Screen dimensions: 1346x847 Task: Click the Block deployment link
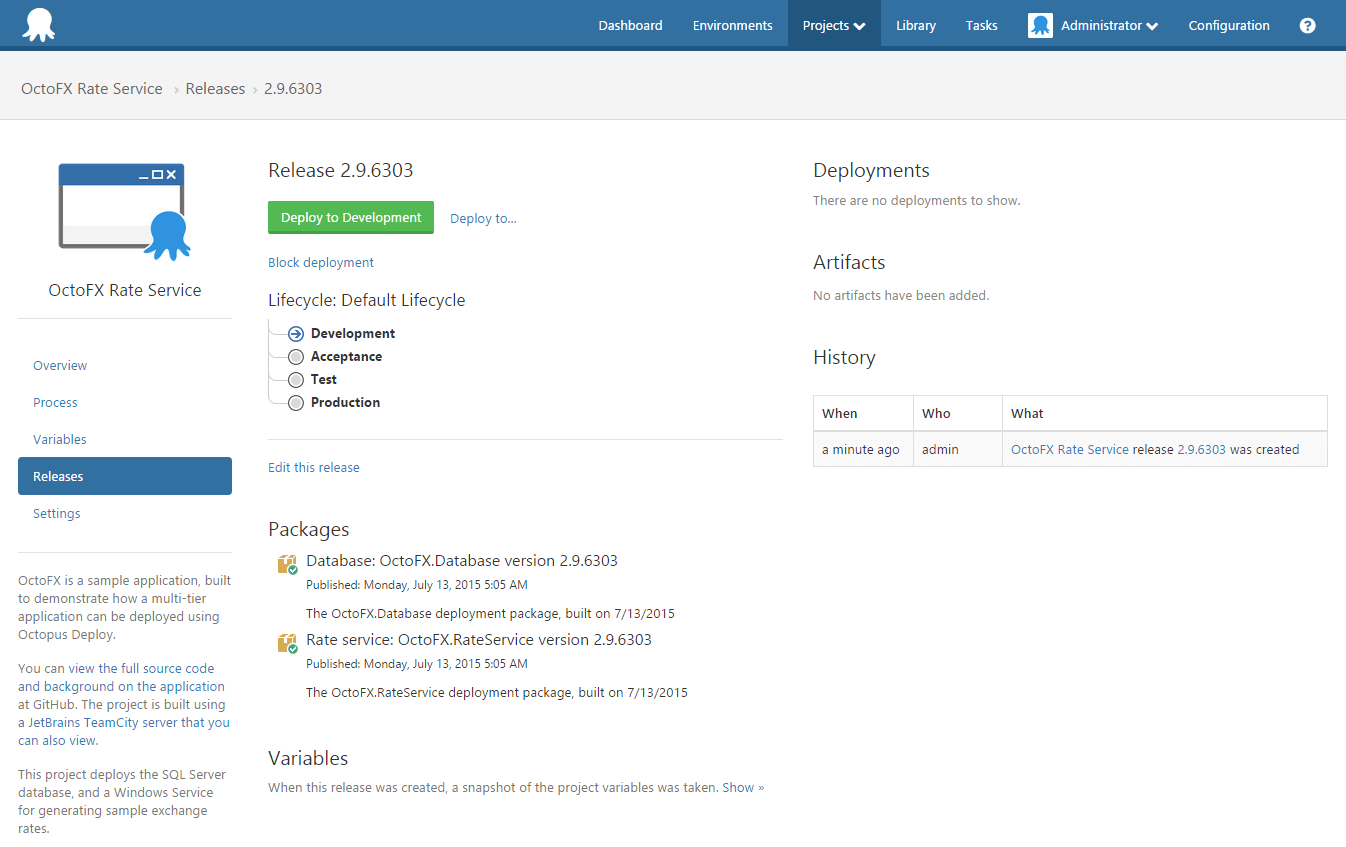pyautogui.click(x=320, y=262)
